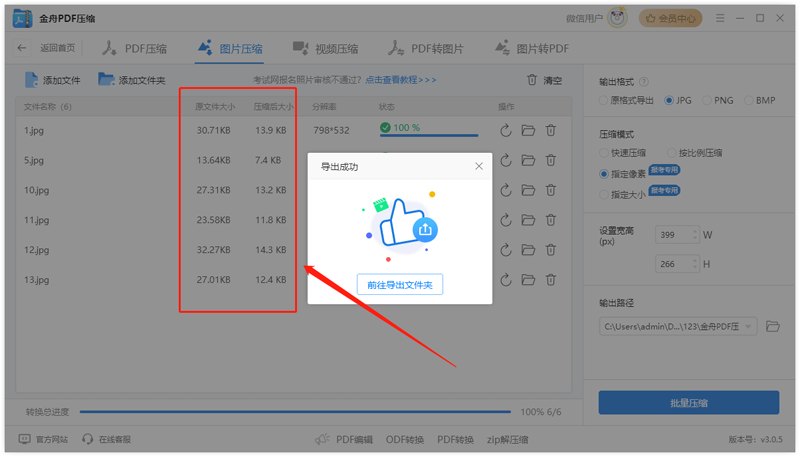
Task: Select 原格式导出 output format
Action: (627, 100)
